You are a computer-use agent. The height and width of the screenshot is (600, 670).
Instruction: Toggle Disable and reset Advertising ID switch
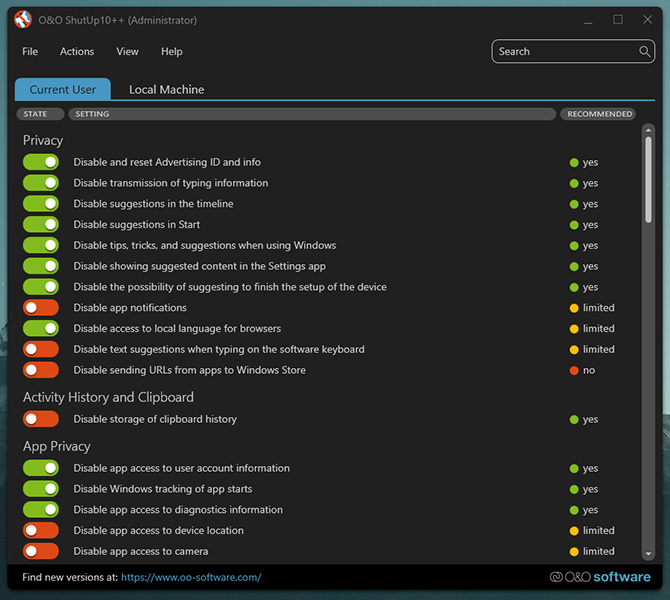tap(41, 162)
